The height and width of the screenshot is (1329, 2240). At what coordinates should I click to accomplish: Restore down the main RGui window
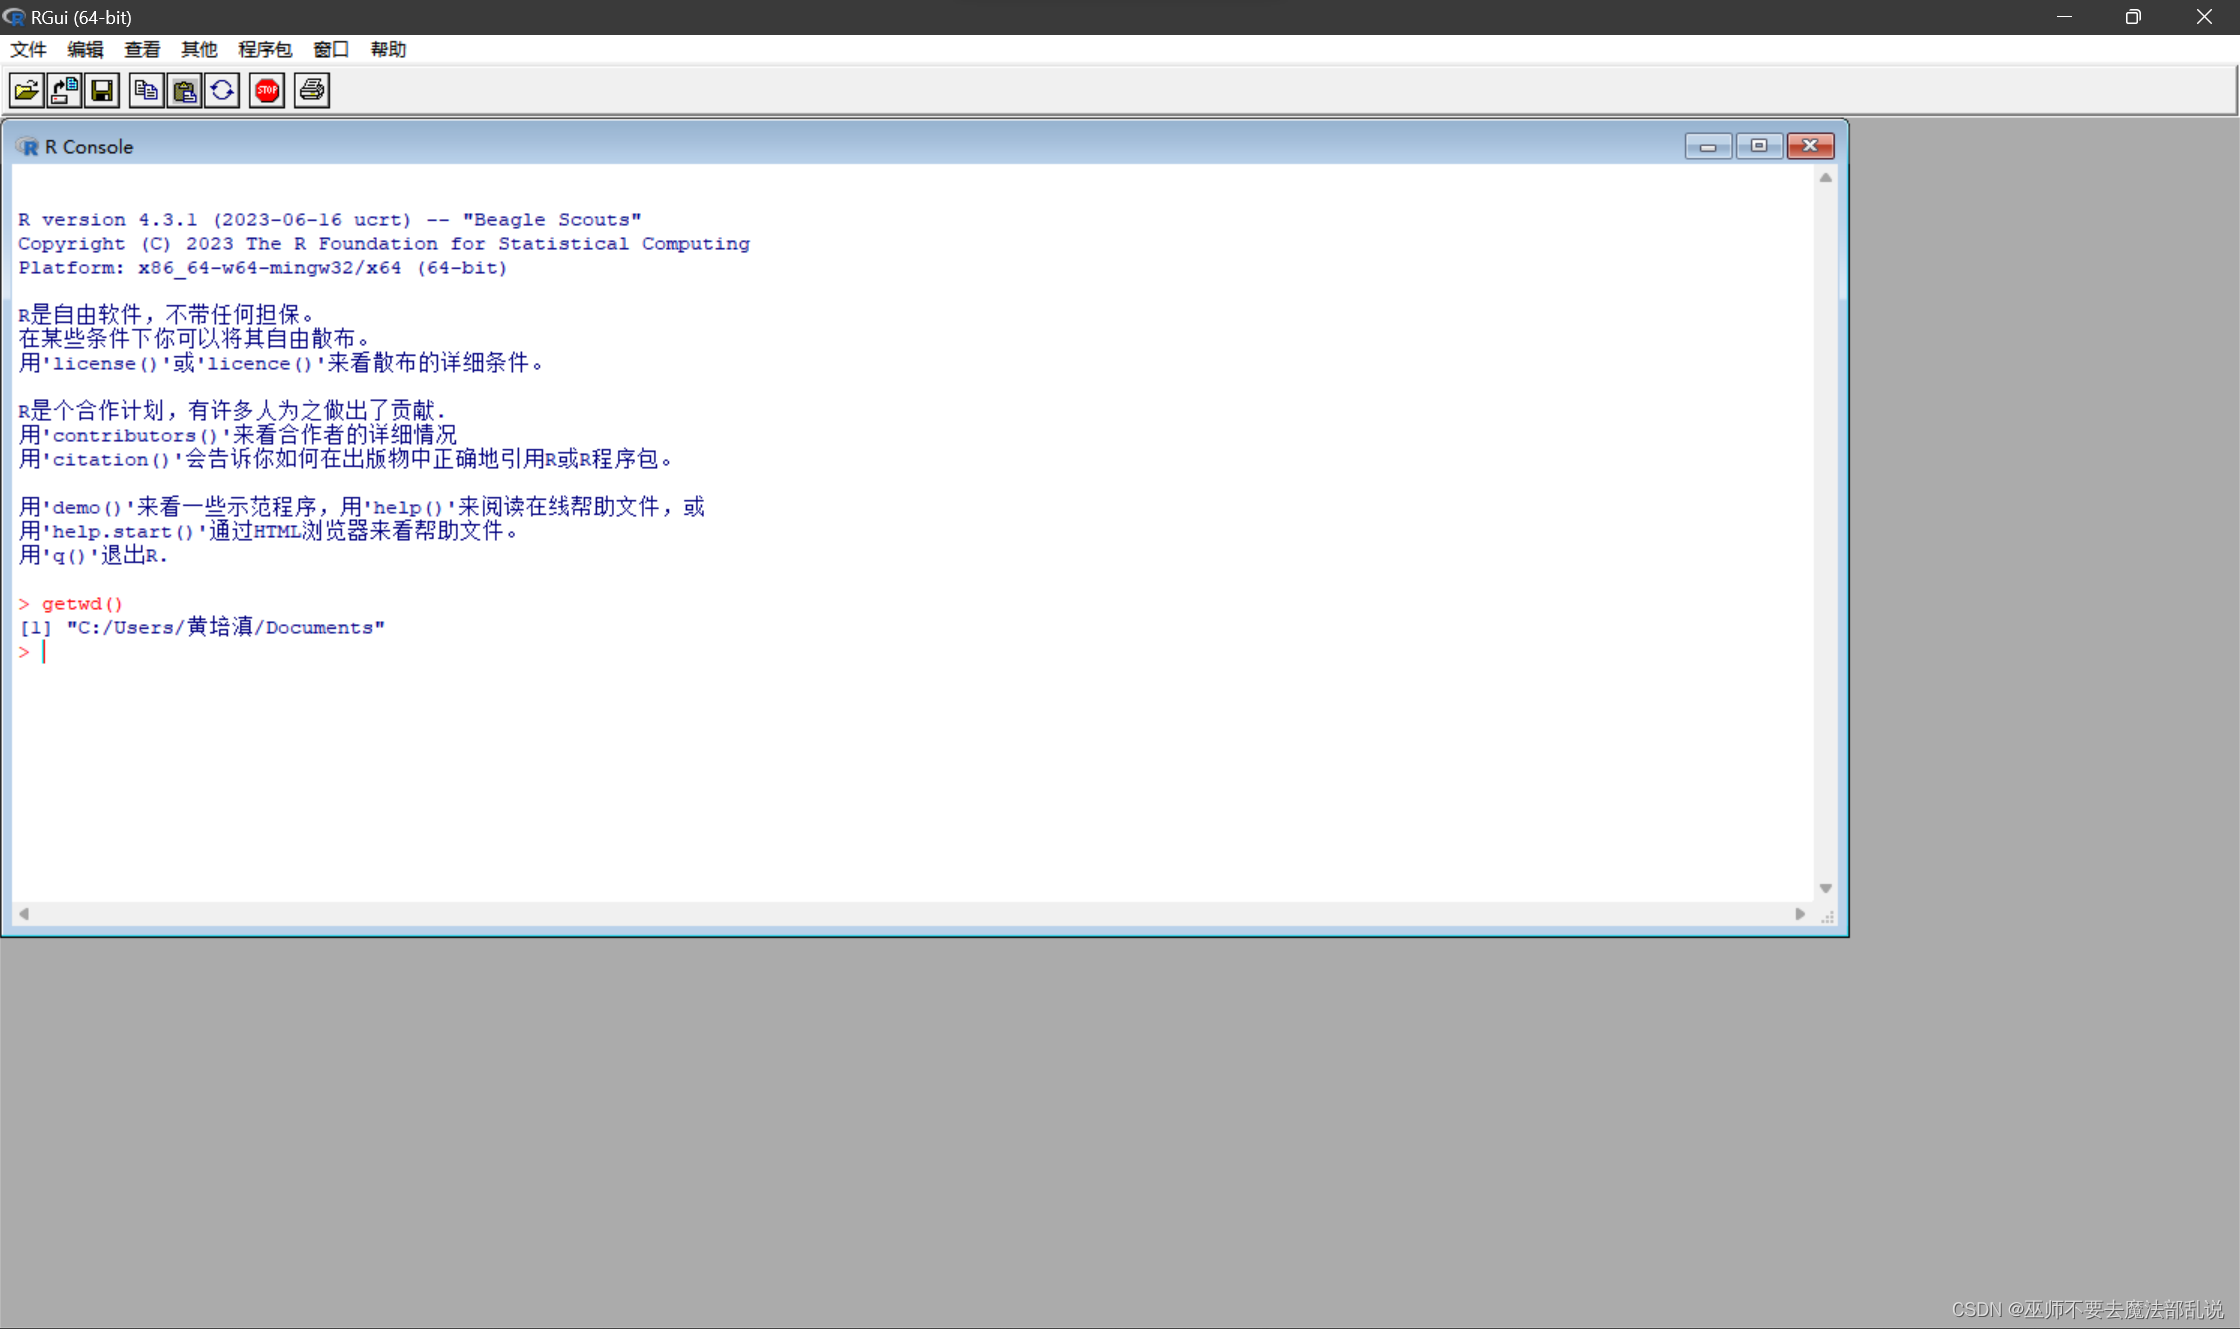[x=2133, y=17]
